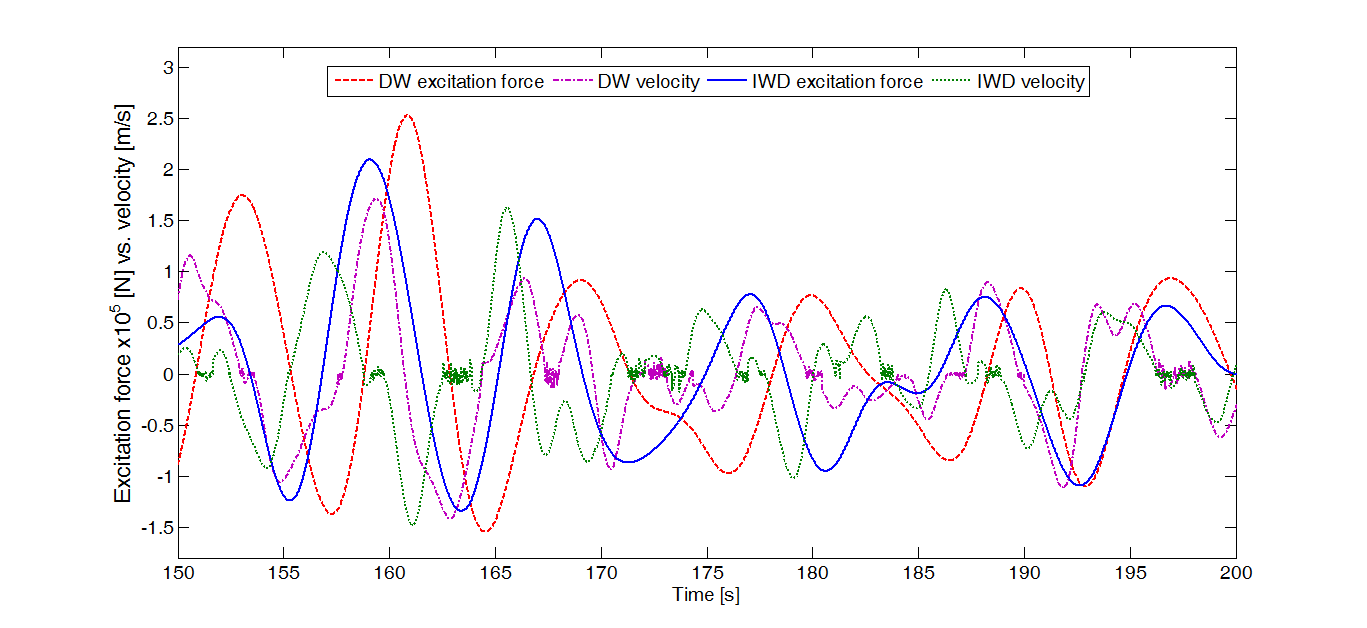Select the "Time [s]" x-axis label
Viewport: 1367px width, 628px height.
[706, 595]
